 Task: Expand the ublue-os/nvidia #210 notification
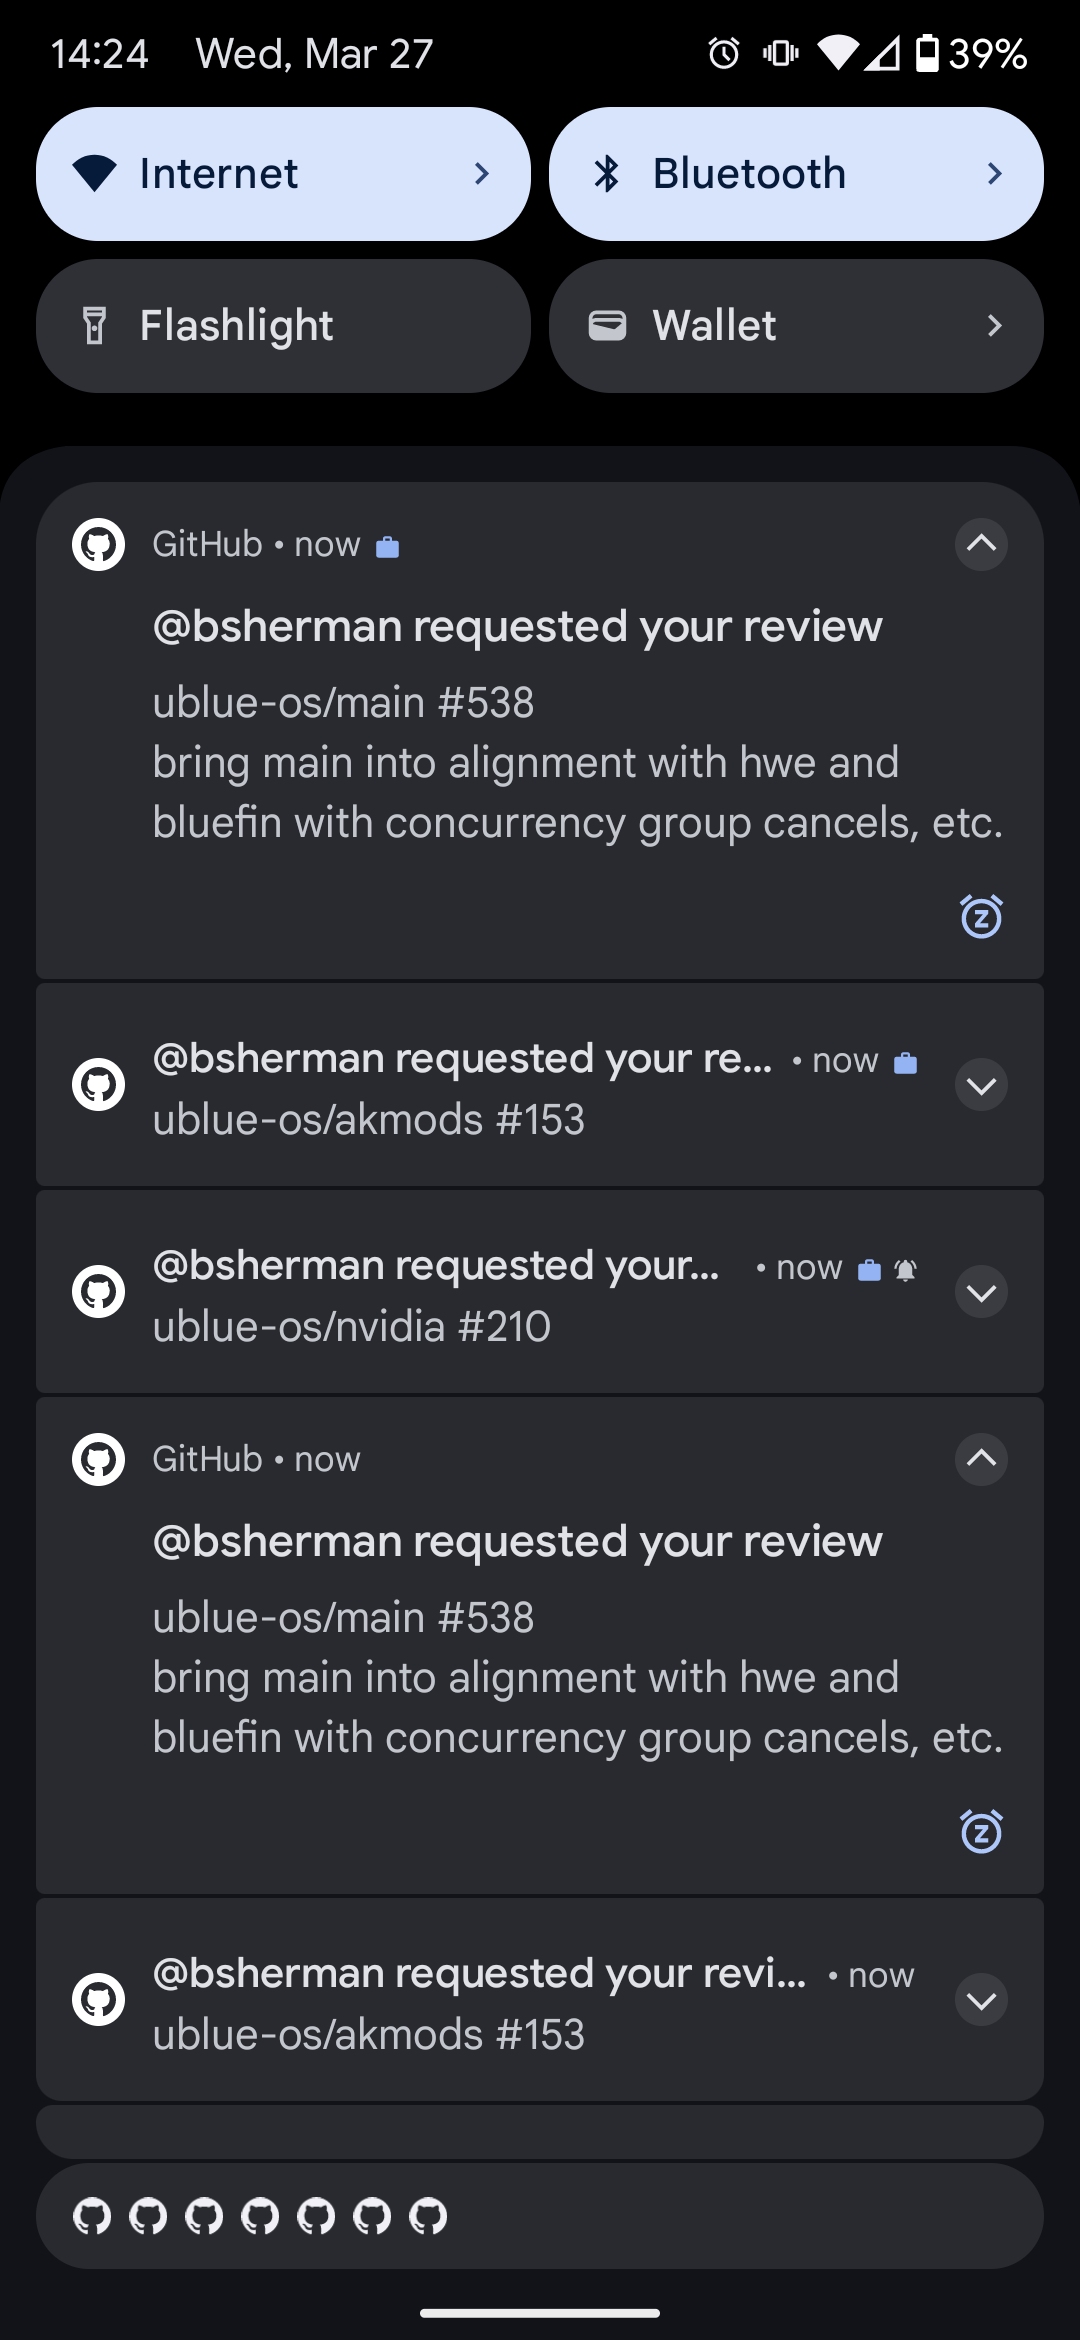981,1291
